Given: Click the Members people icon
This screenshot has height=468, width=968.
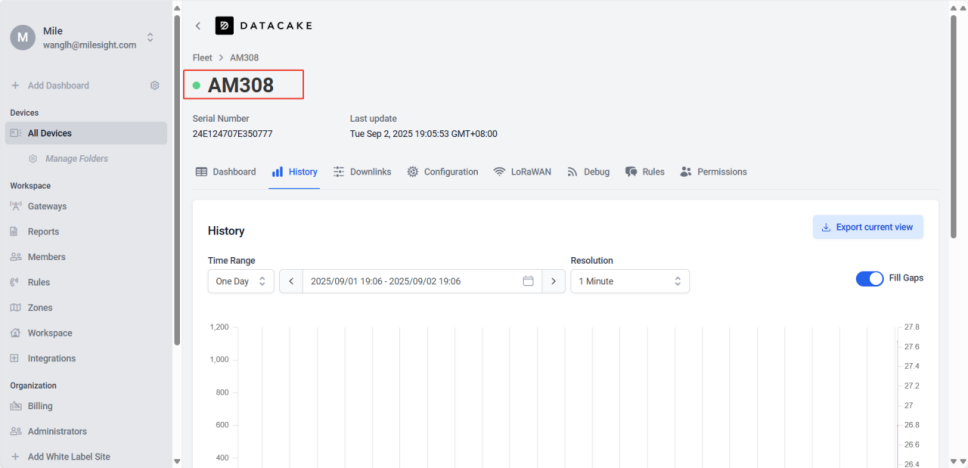Looking at the screenshot, I should tap(16, 257).
